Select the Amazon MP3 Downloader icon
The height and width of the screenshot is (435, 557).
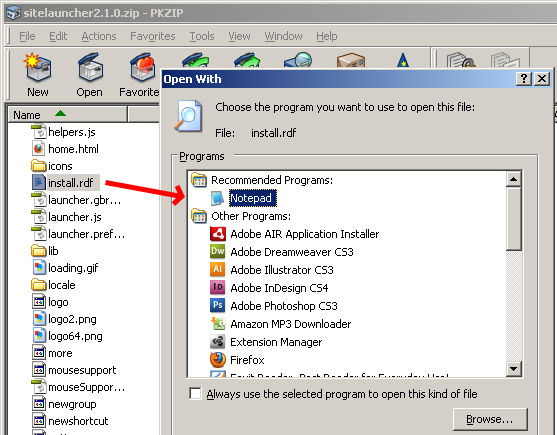(217, 323)
